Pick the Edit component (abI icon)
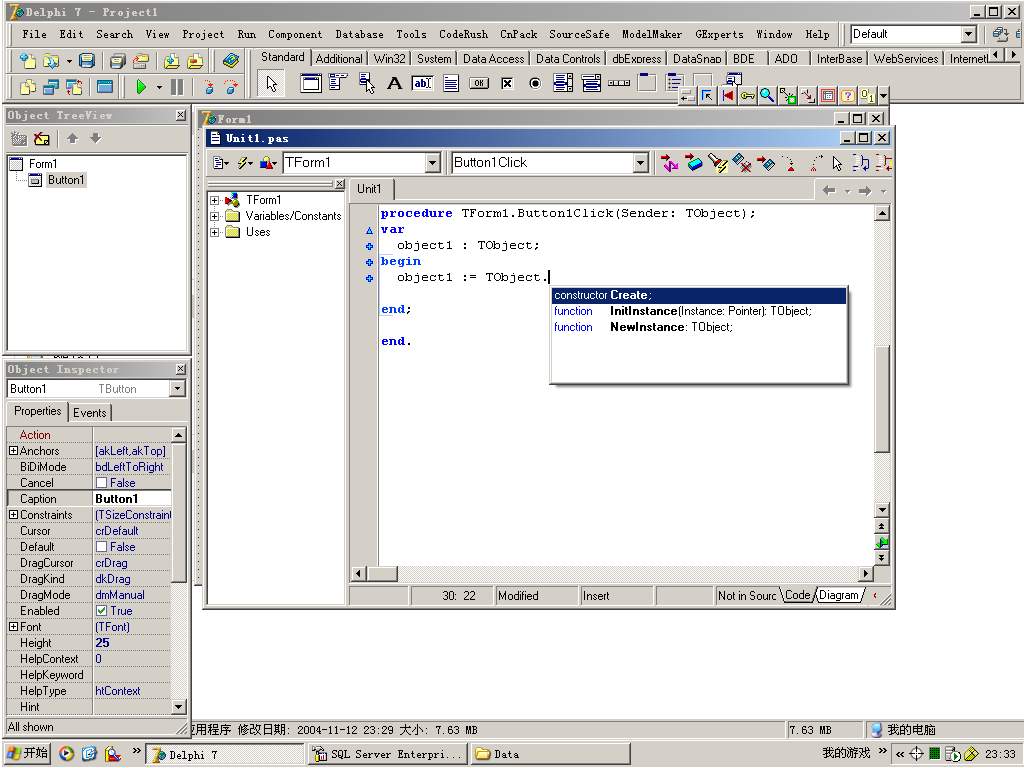Screen dimensions: 1024x768 422,84
